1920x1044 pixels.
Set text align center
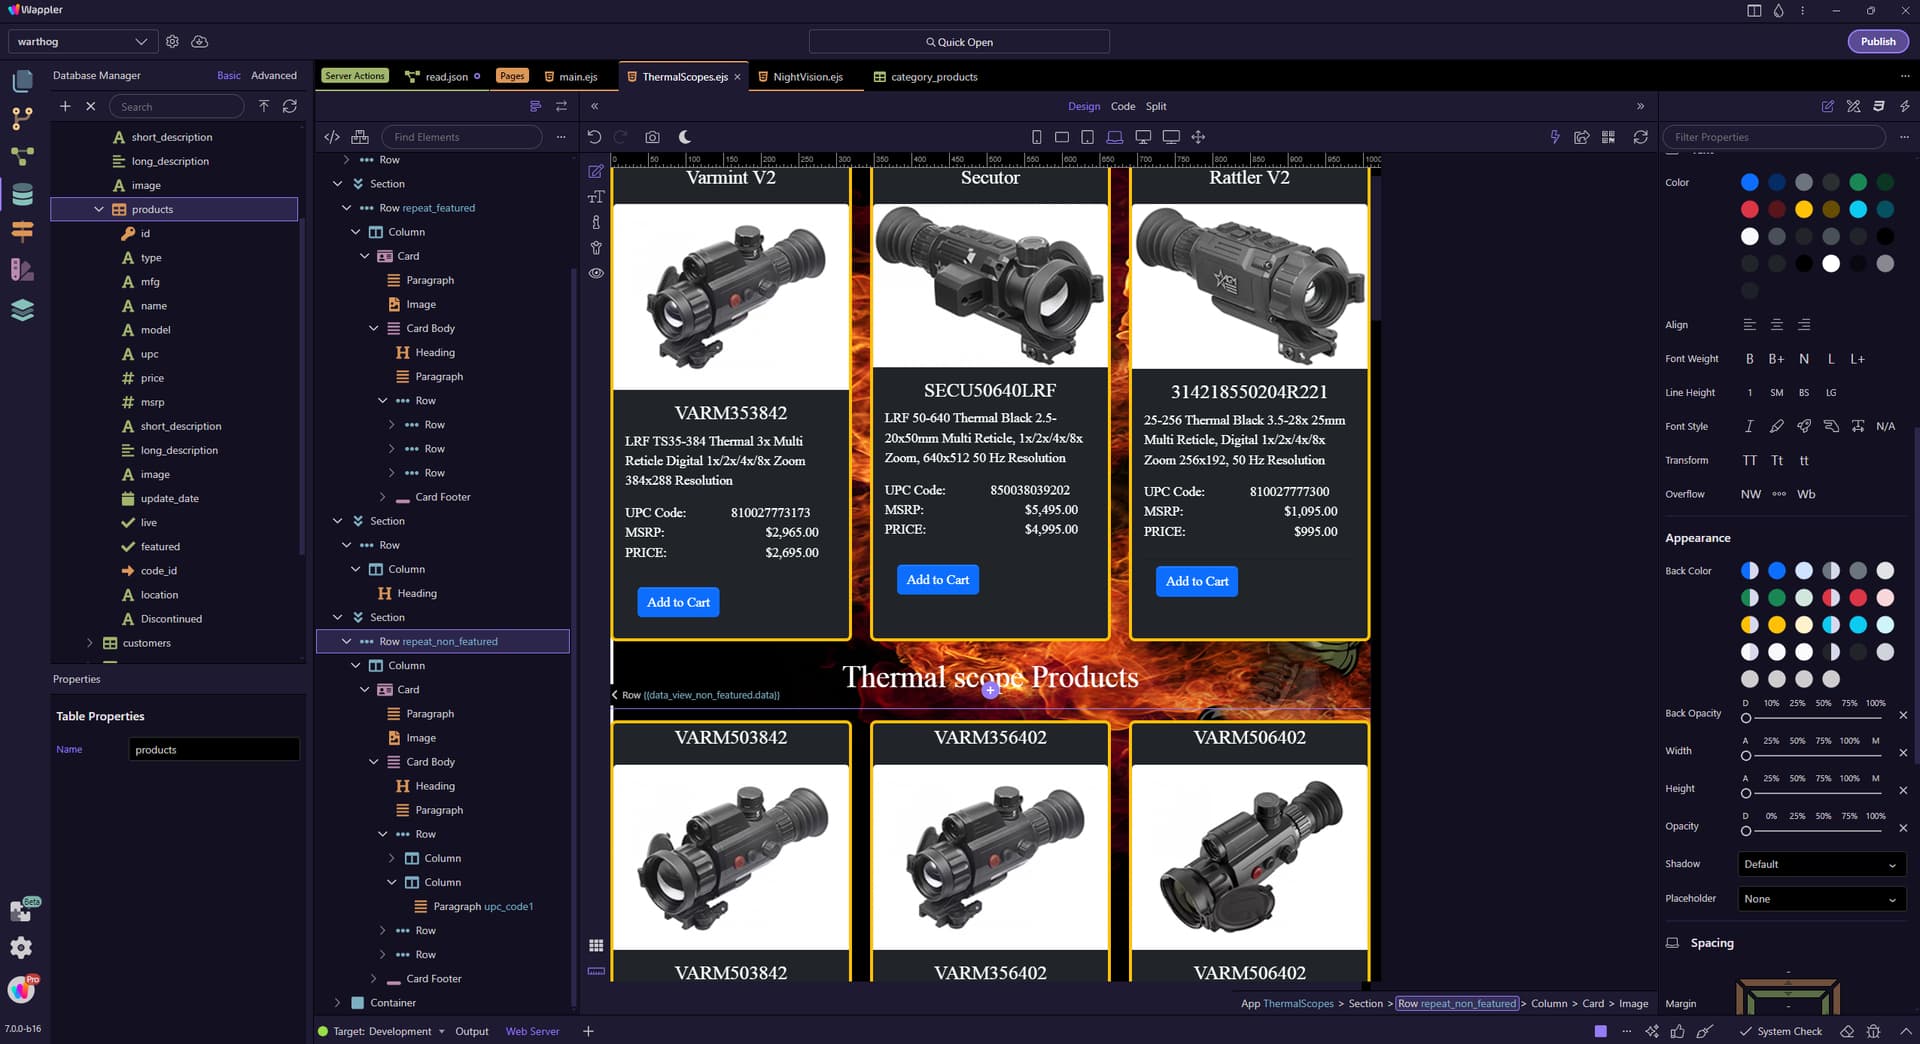coord(1776,324)
